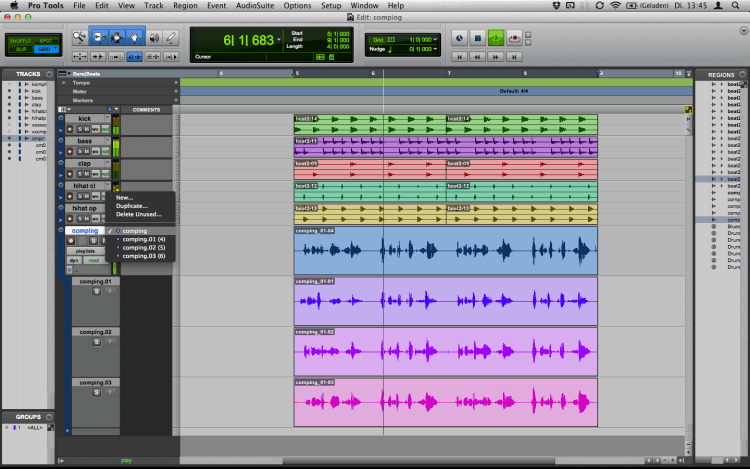750x469 pixels.
Task: Click the Wi-Fi icon in menu bar
Action: point(615,5)
